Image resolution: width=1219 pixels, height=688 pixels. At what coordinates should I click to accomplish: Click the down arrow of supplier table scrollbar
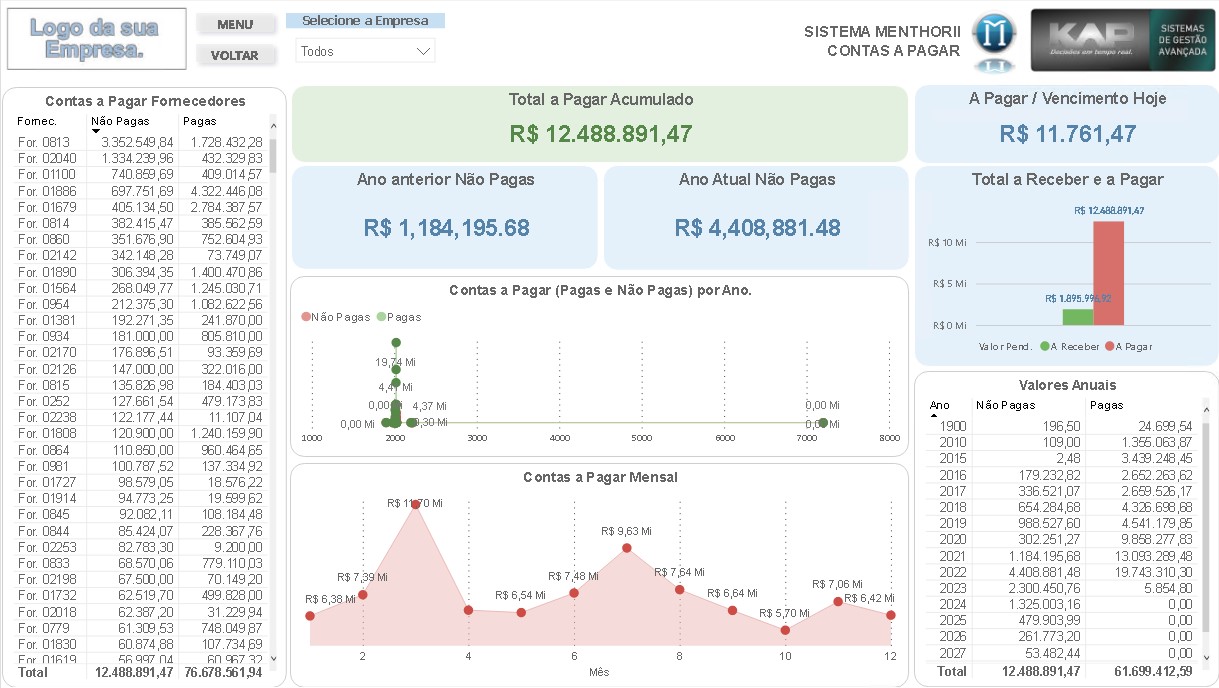[273, 659]
